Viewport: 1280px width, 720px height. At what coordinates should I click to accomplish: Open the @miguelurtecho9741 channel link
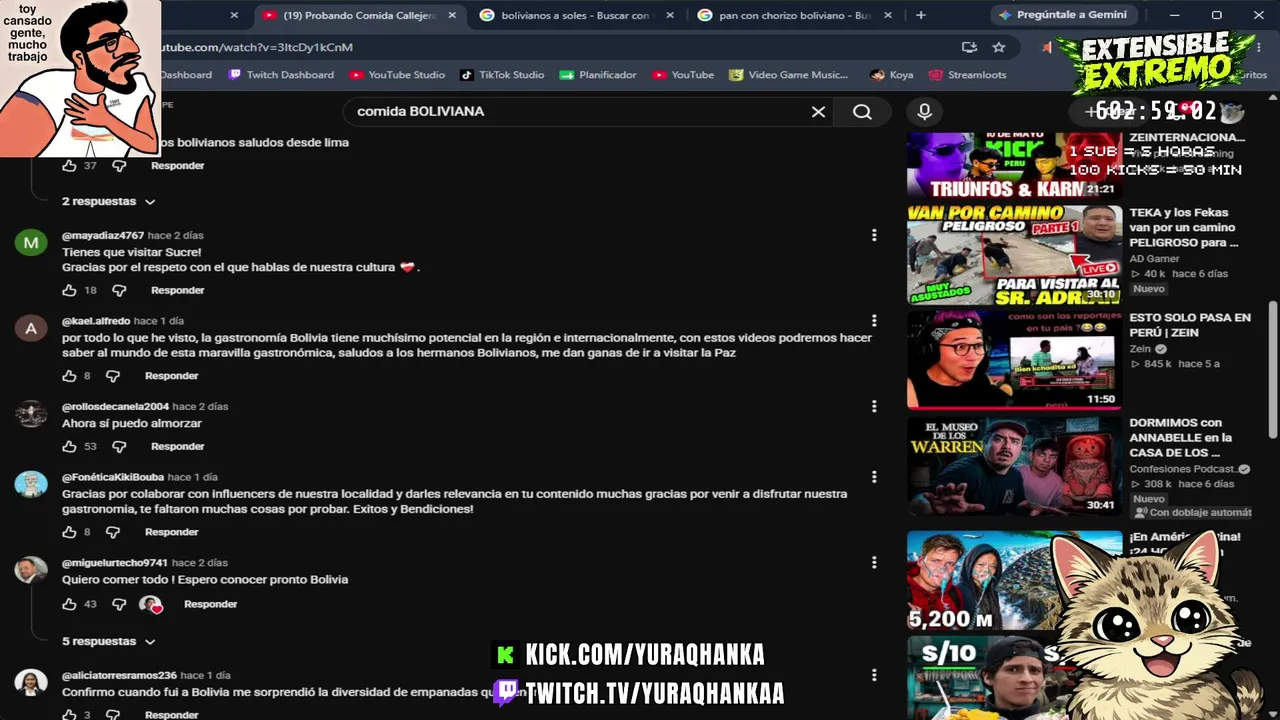[x=115, y=563]
